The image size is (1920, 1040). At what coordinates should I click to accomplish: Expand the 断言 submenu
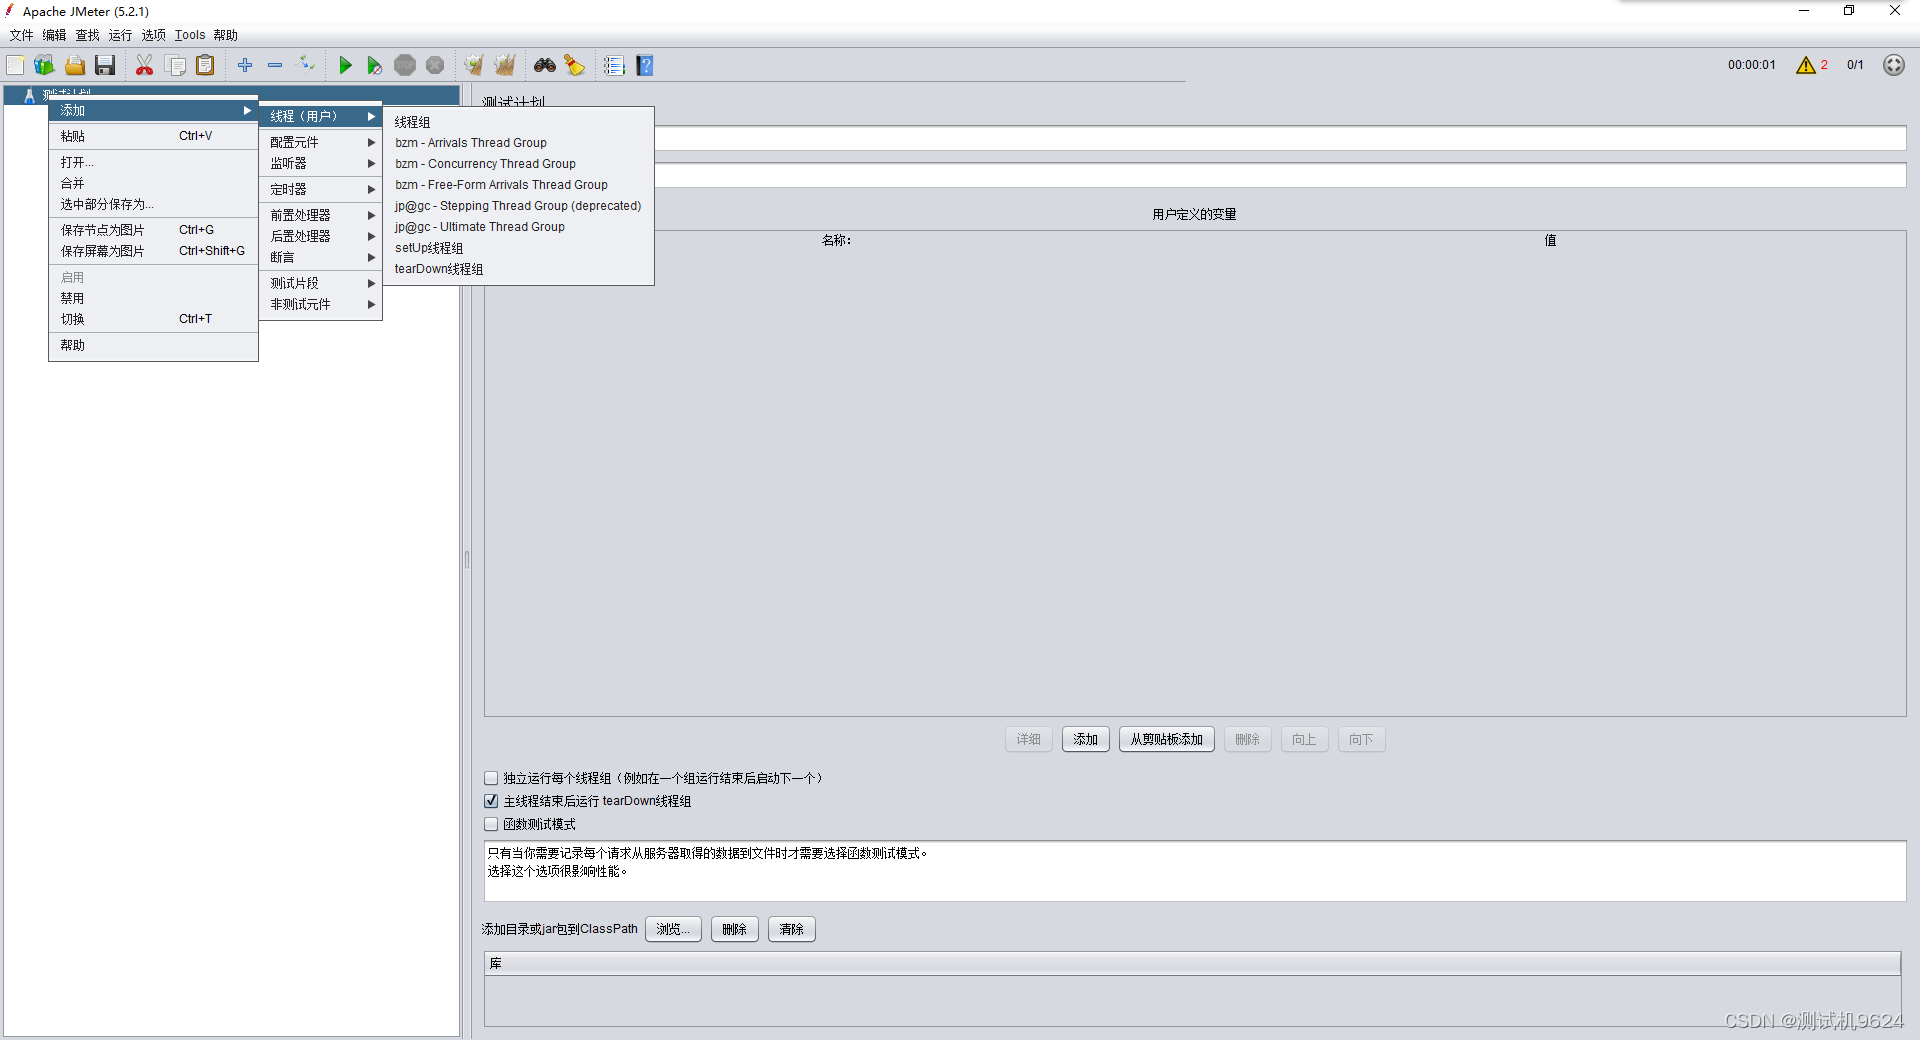coord(321,257)
